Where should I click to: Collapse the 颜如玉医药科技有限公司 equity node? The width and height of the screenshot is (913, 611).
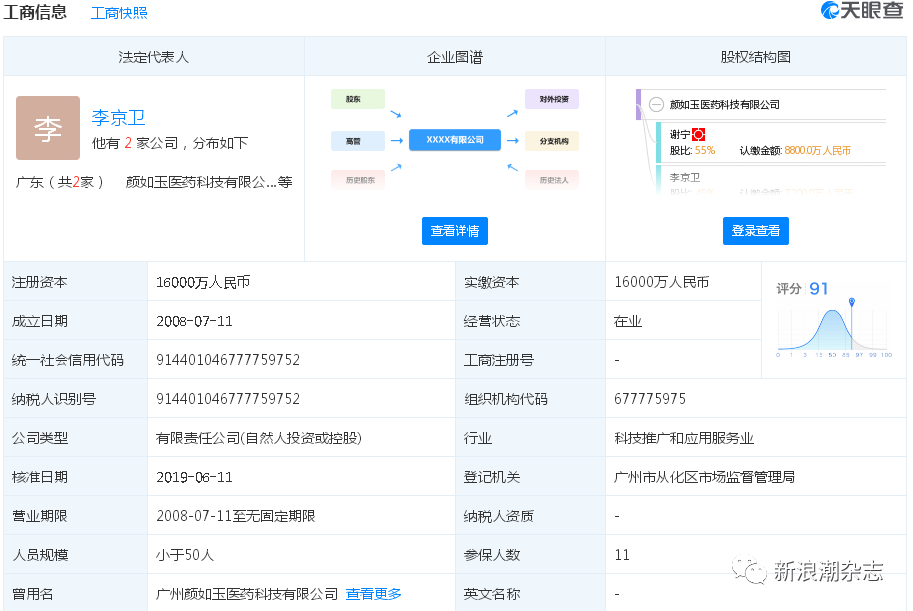point(656,104)
